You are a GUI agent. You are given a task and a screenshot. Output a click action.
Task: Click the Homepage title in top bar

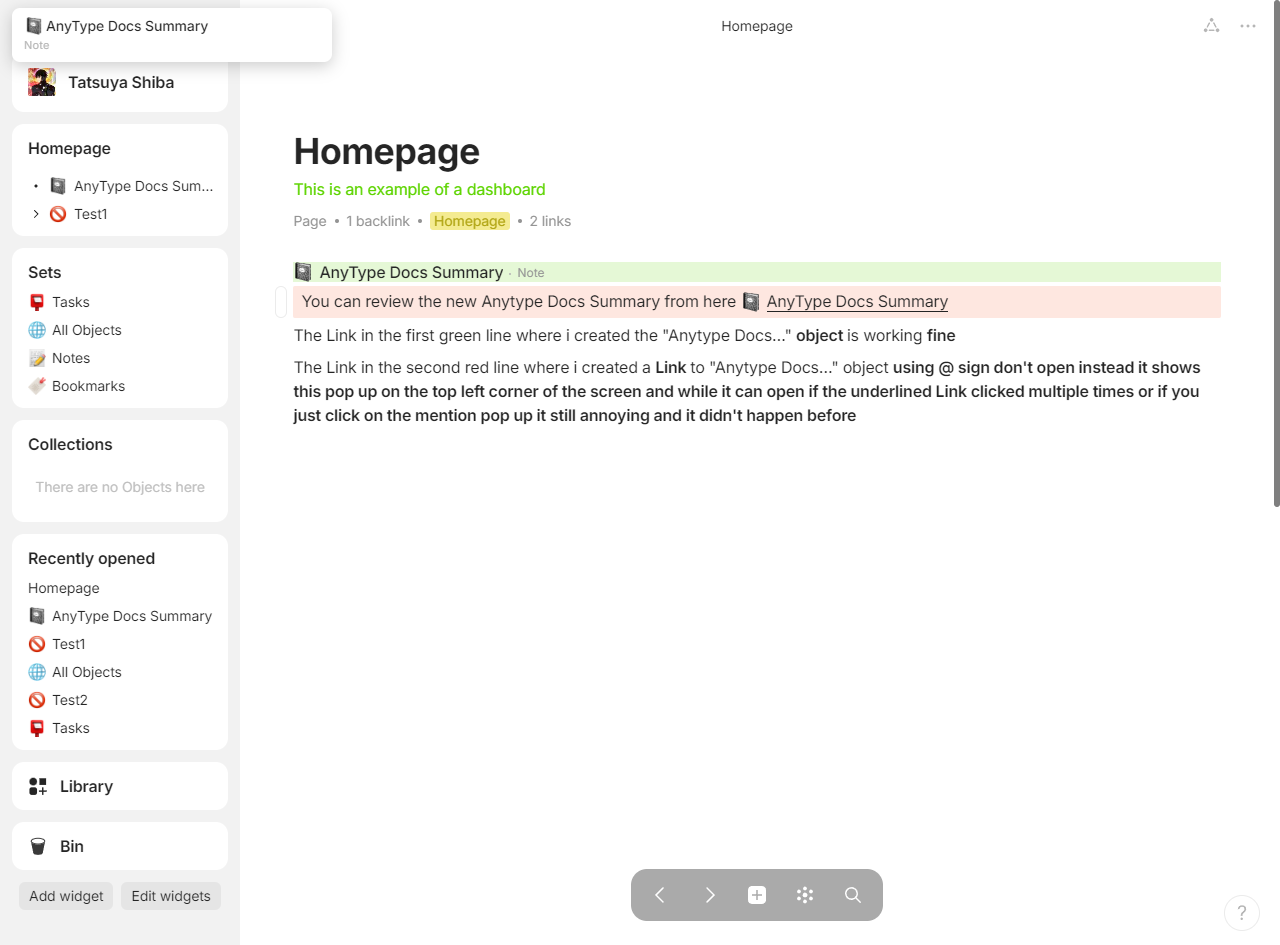click(757, 26)
